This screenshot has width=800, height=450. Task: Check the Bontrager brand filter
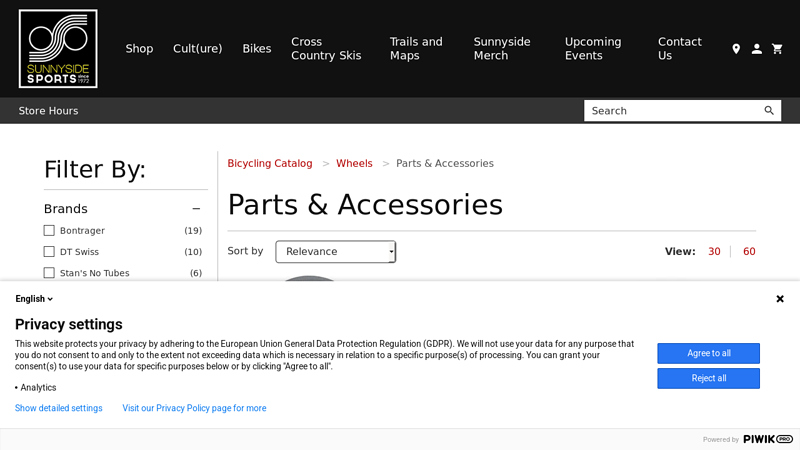pyautogui.click(x=49, y=231)
